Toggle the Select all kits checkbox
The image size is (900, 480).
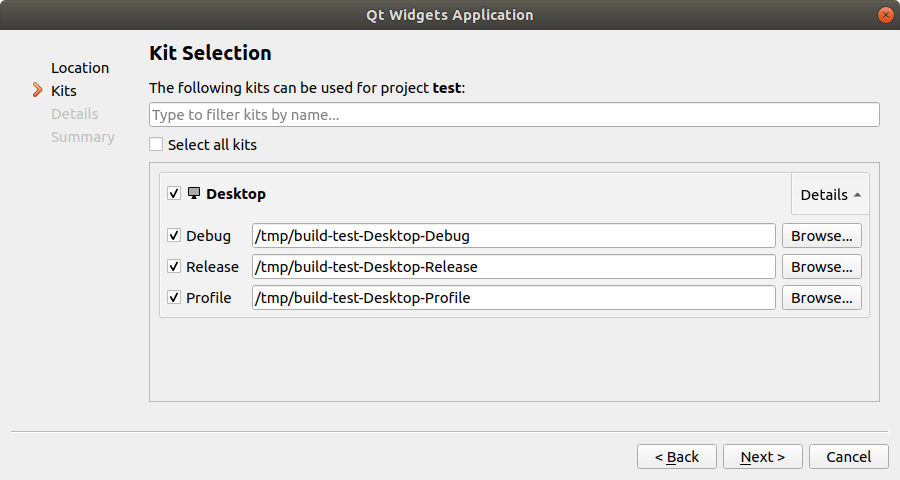coord(156,144)
